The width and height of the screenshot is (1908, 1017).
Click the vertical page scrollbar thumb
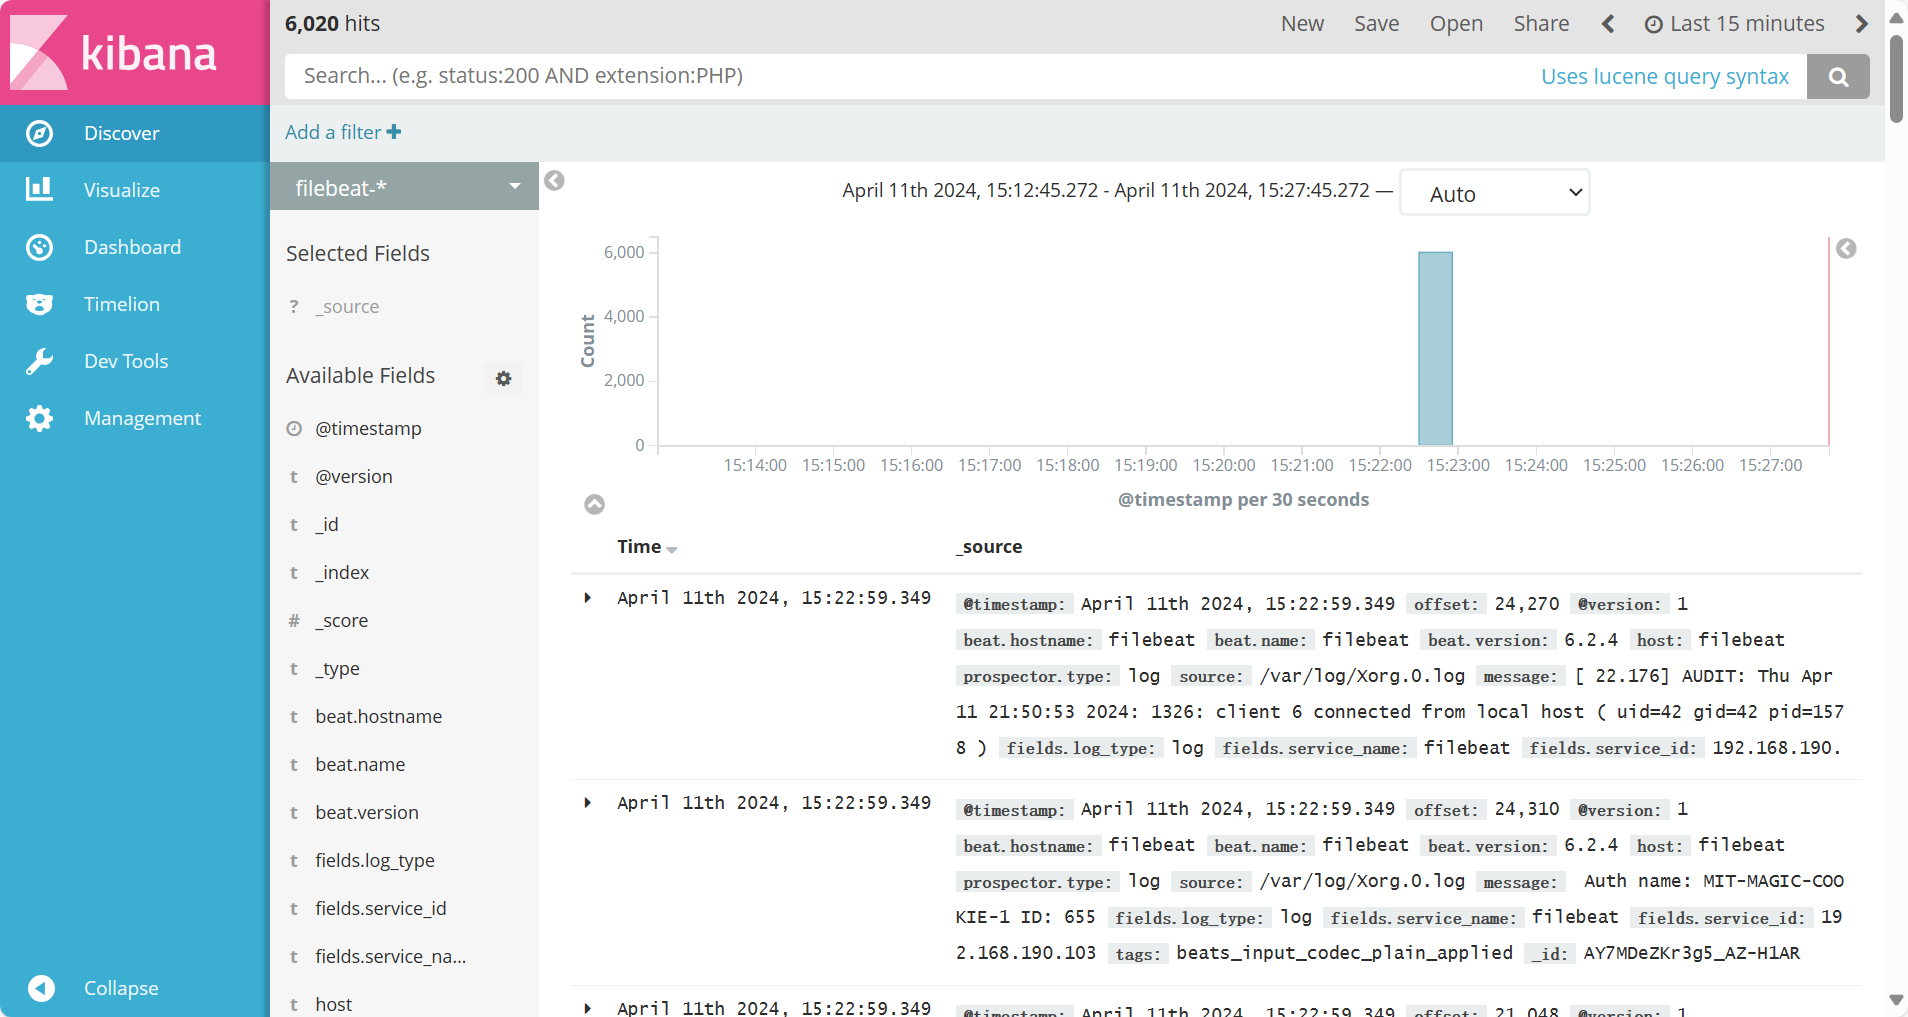tap(1896, 78)
